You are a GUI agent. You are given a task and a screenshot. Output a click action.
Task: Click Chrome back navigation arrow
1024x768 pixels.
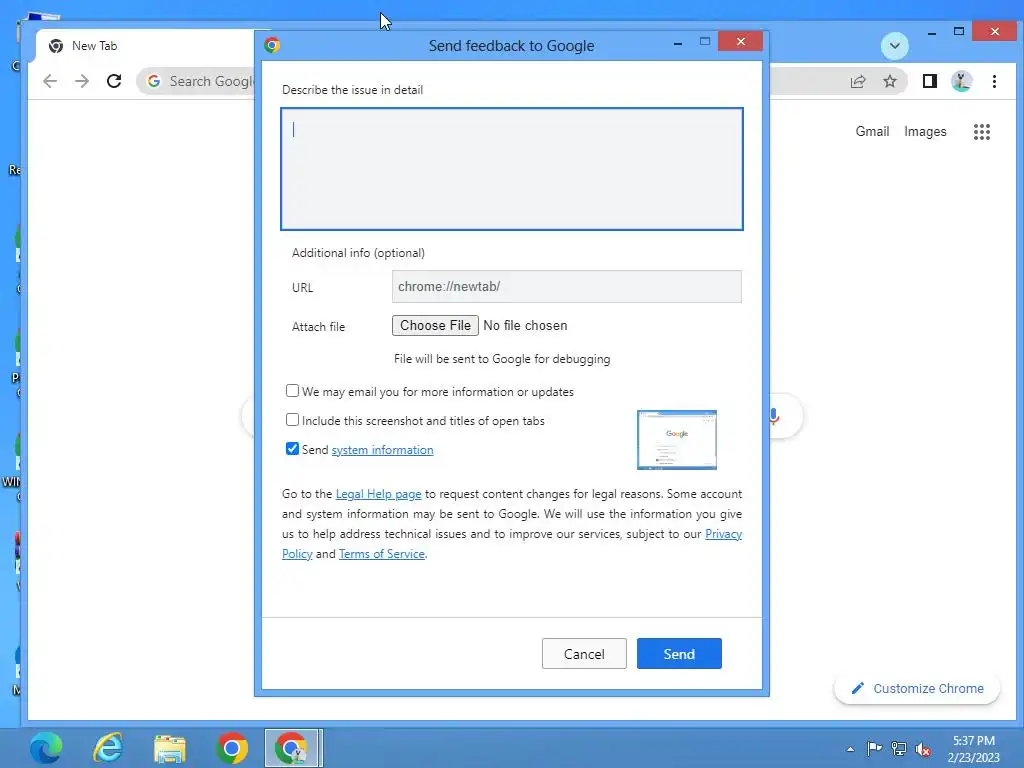(x=50, y=81)
